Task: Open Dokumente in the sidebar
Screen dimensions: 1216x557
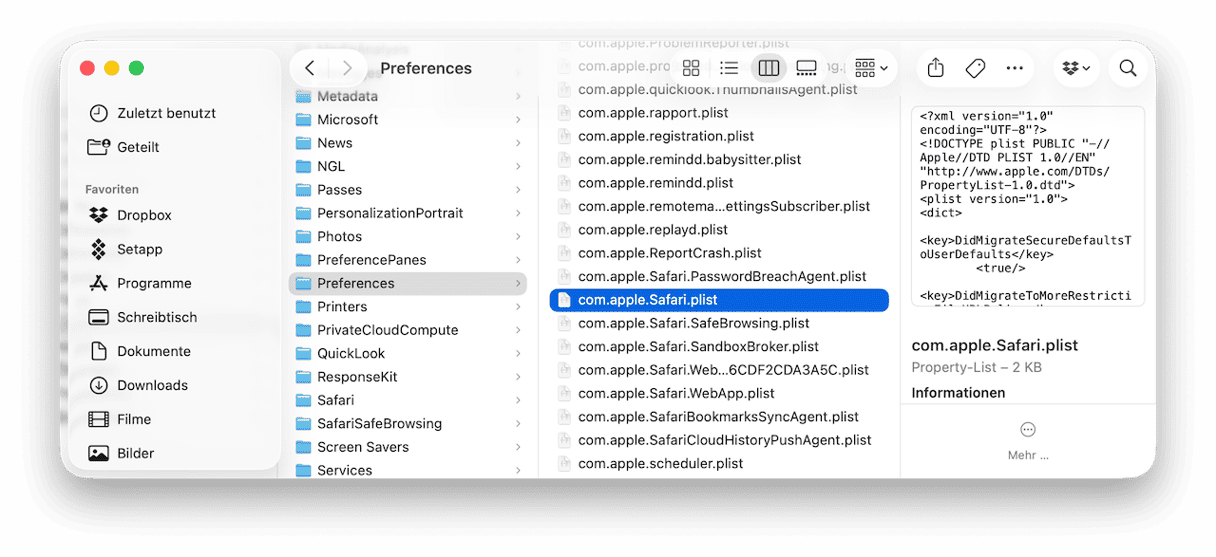Action: [x=139, y=351]
